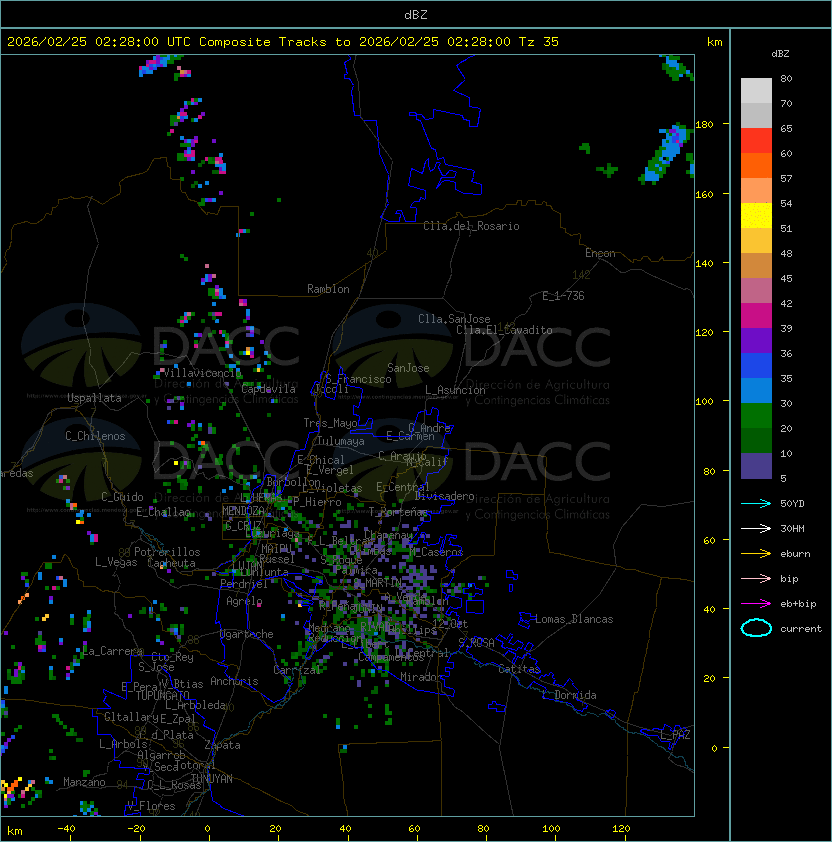This screenshot has width=832, height=842.
Task: Select the purple 39 dBZ swatch
Action: point(756,340)
